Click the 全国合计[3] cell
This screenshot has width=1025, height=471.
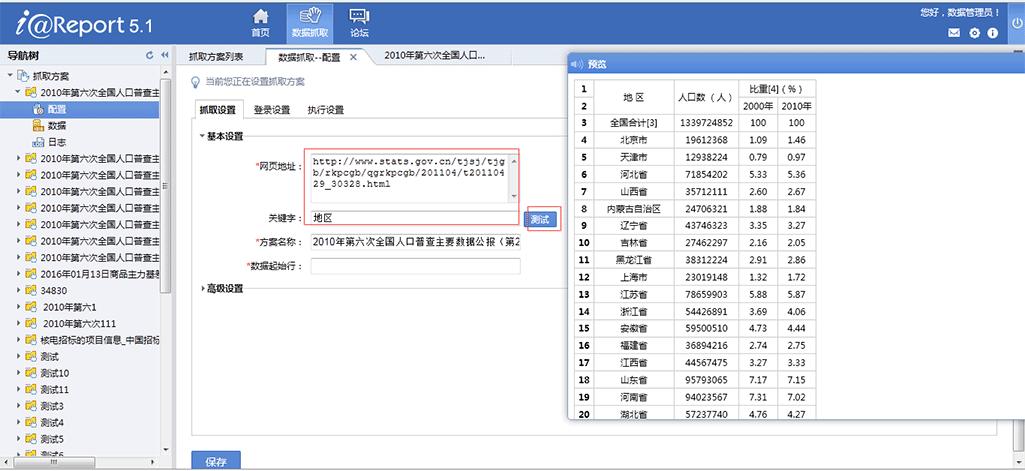coord(633,122)
